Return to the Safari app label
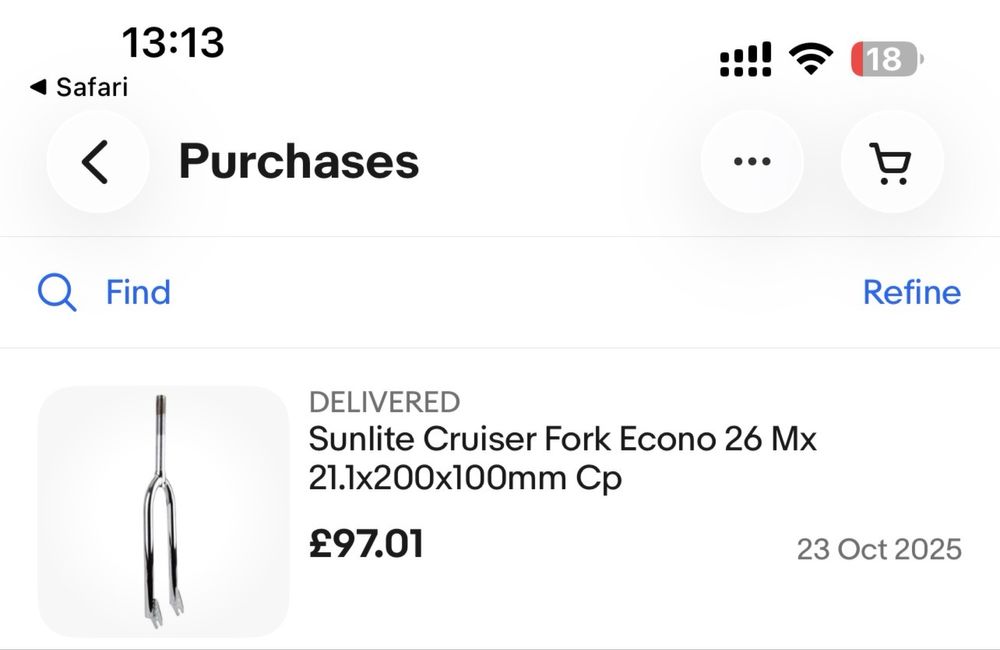Screen dimensions: 1000x650 (x=92, y=87)
